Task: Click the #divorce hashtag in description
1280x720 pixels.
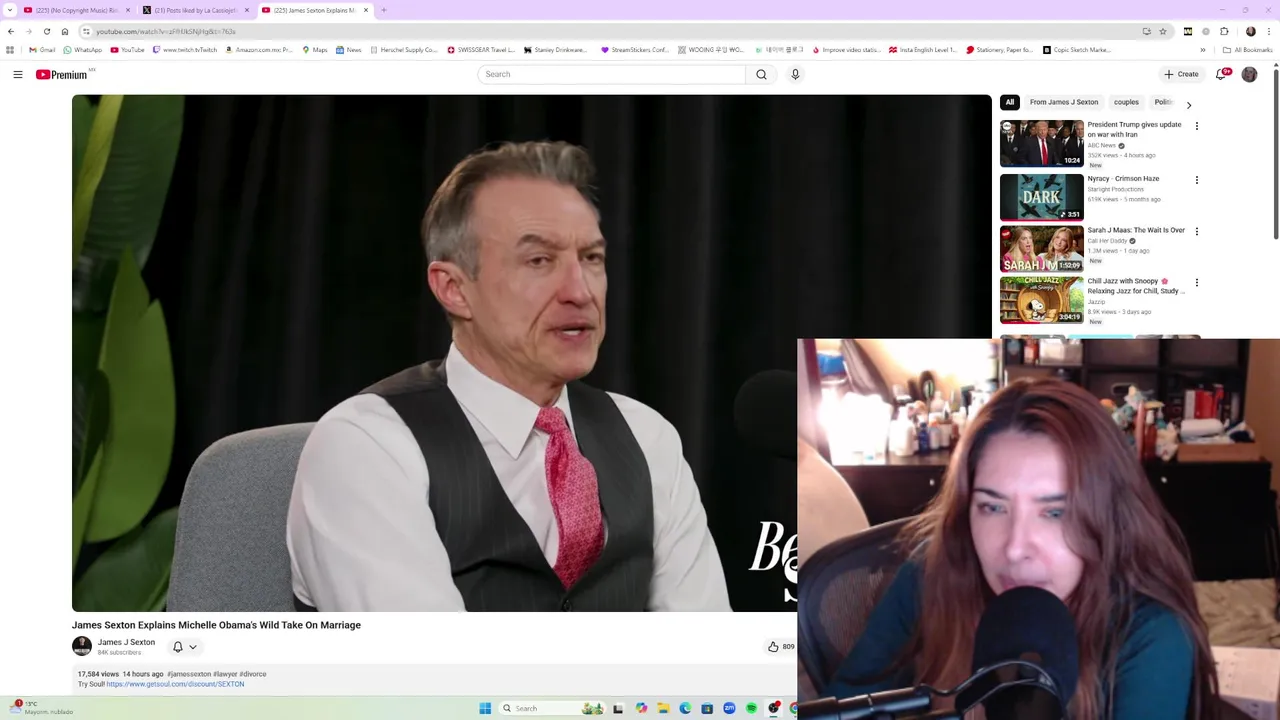Action: (x=253, y=674)
